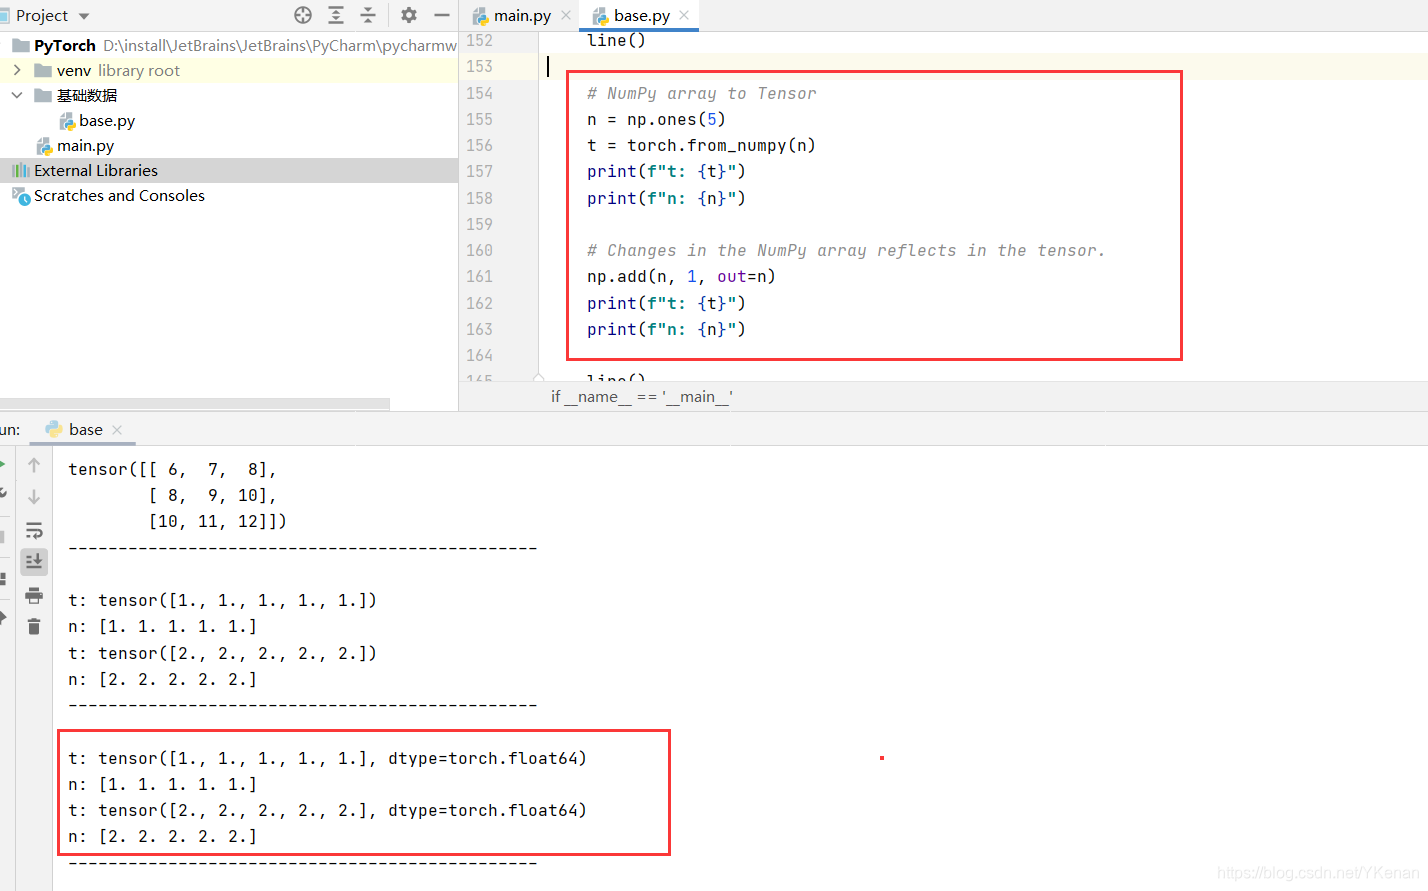Click print(f"t: {t}") on line 157
Screen dimensions: 1428x891
click(666, 171)
